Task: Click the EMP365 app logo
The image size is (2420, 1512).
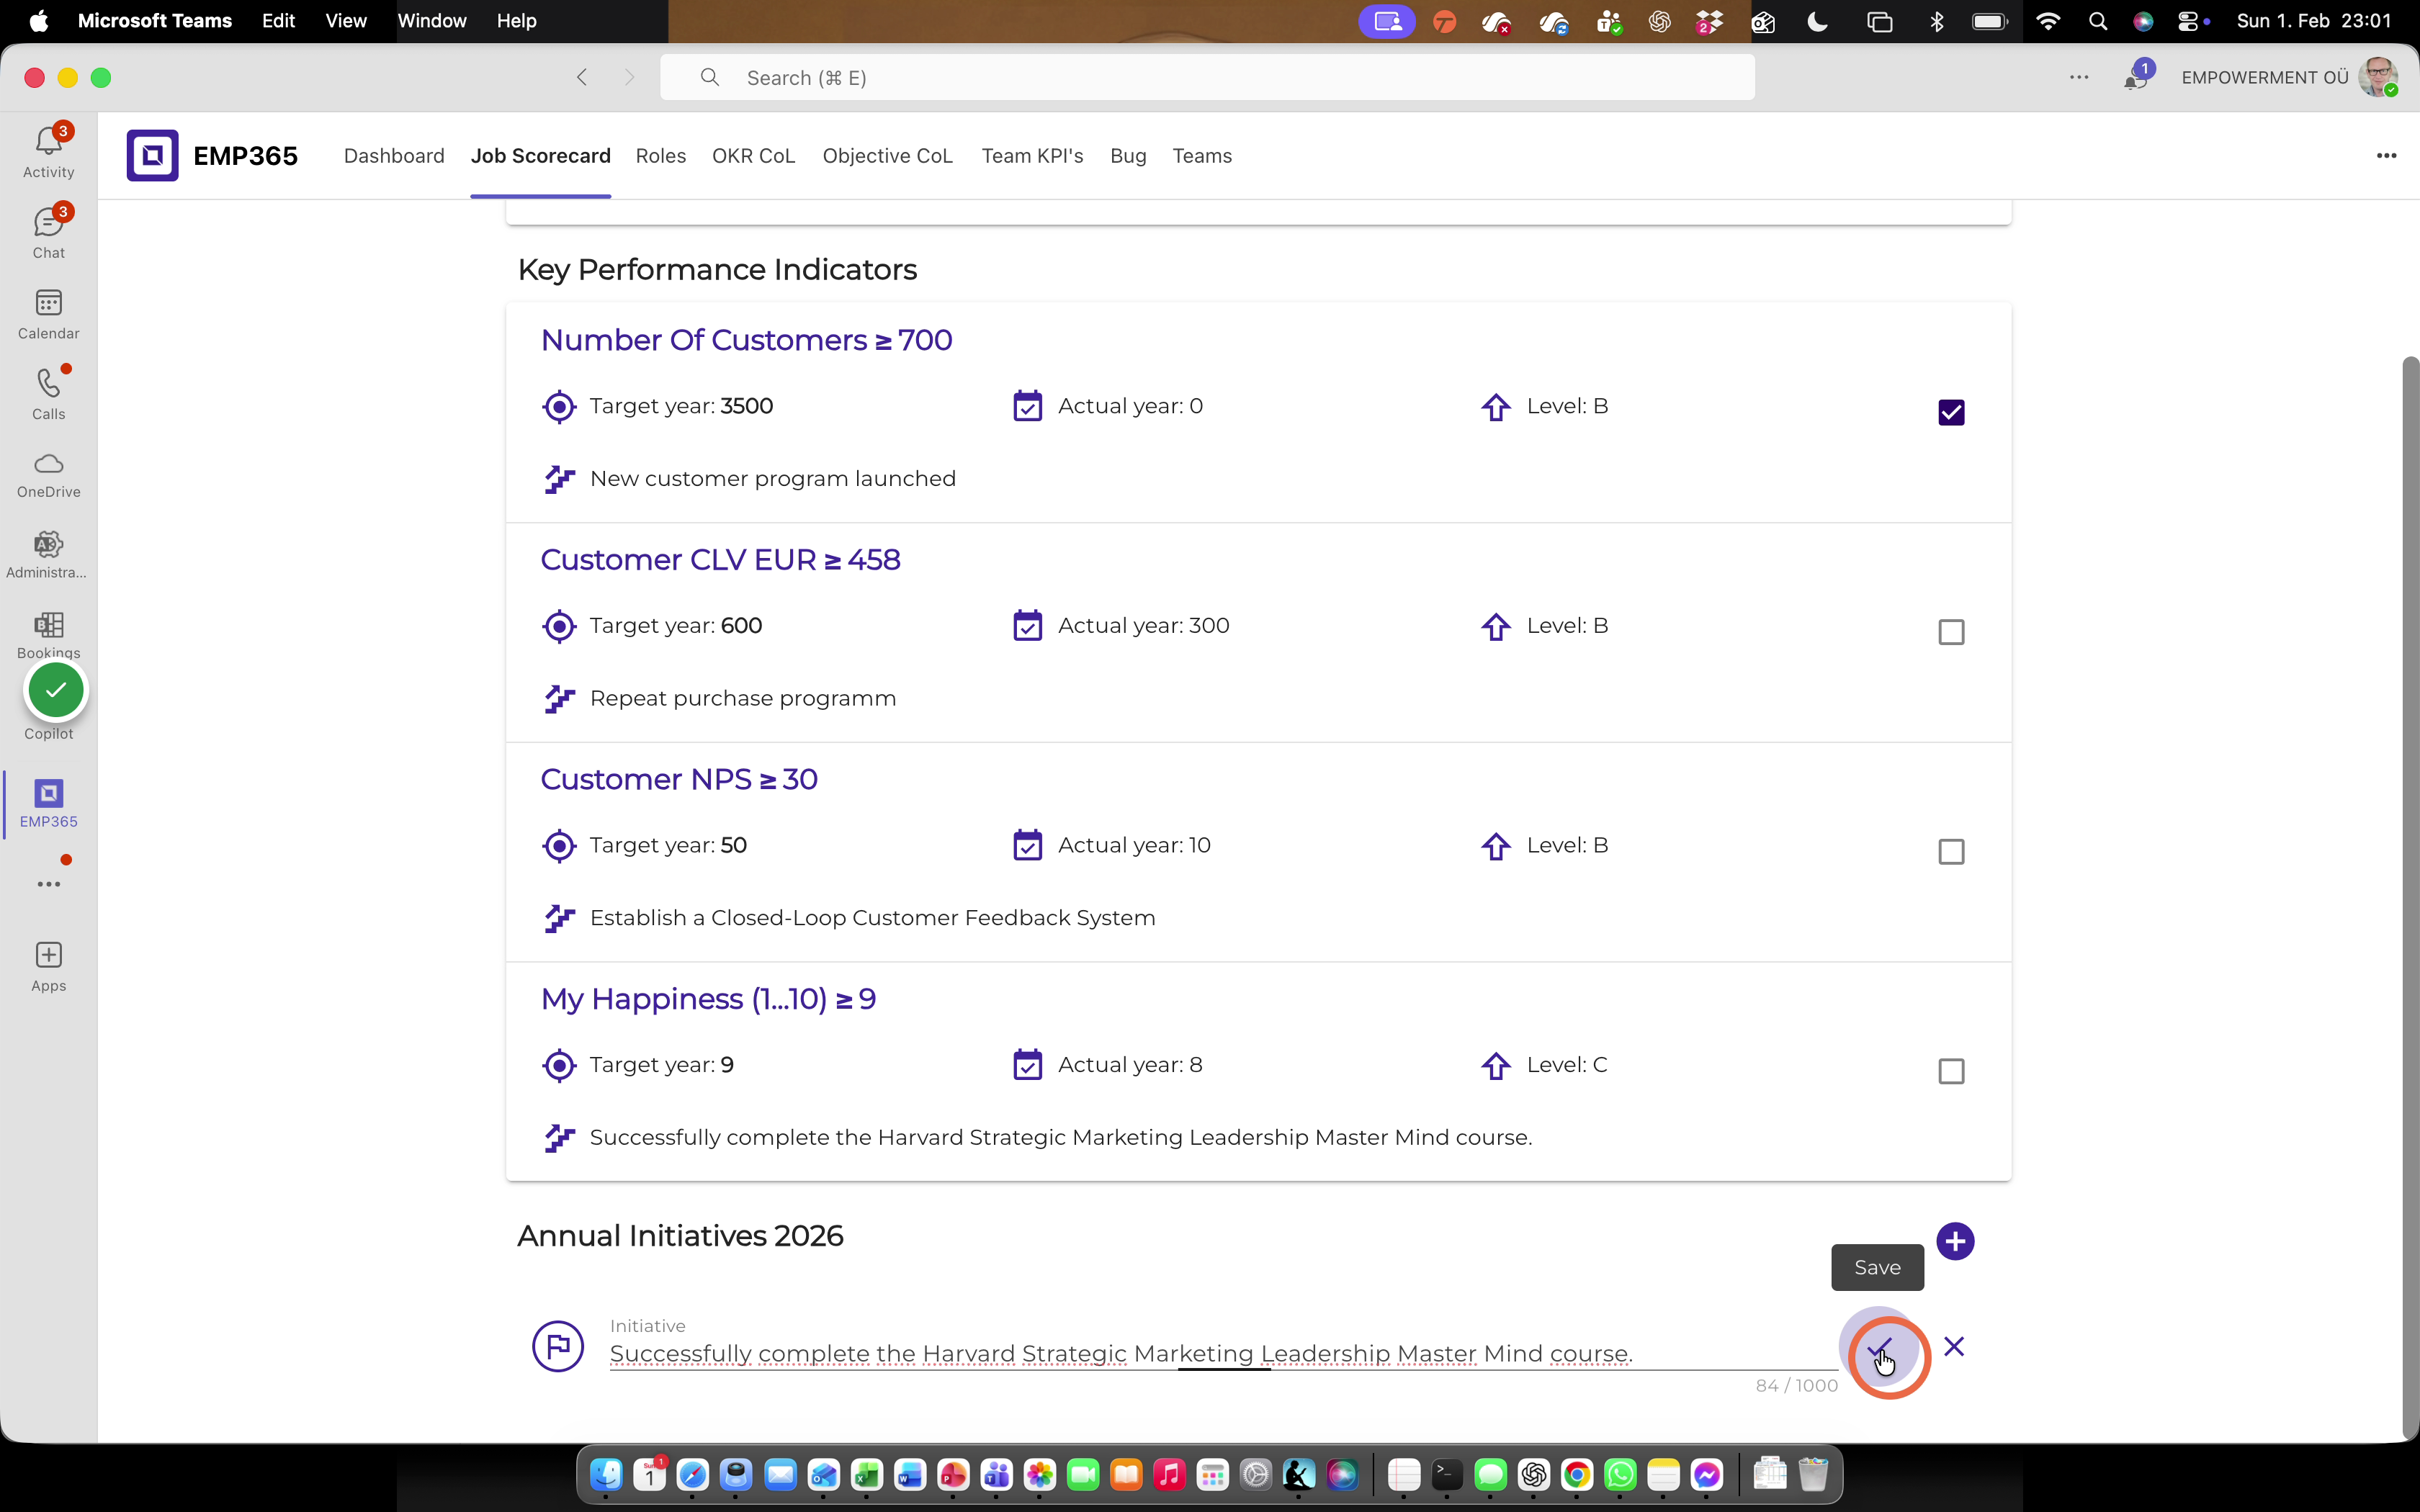Action: coord(152,155)
